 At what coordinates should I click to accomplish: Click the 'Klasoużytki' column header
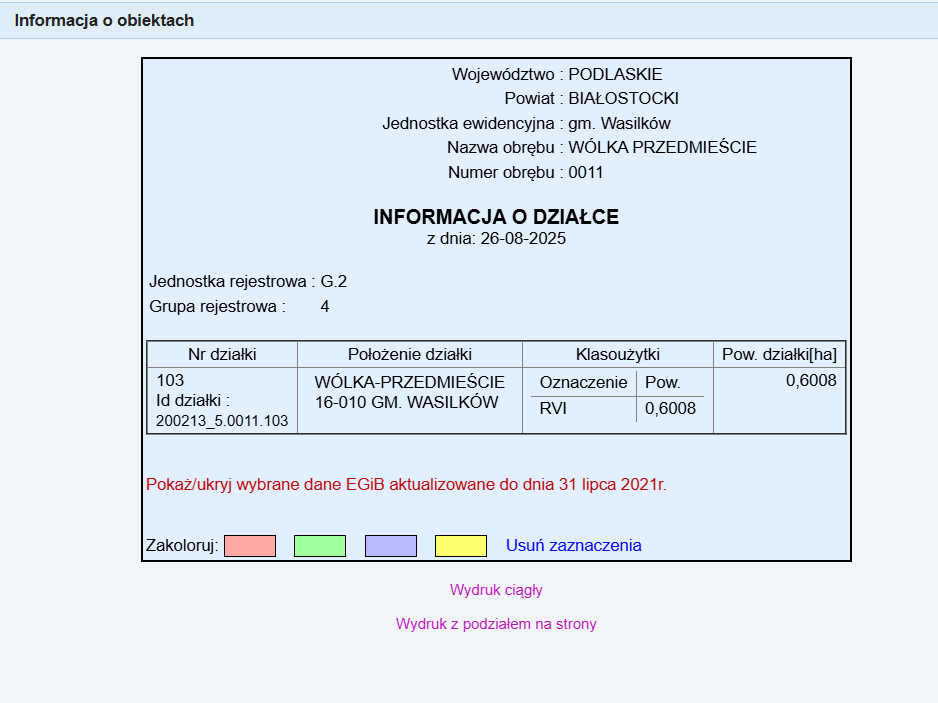pyautogui.click(x=617, y=355)
